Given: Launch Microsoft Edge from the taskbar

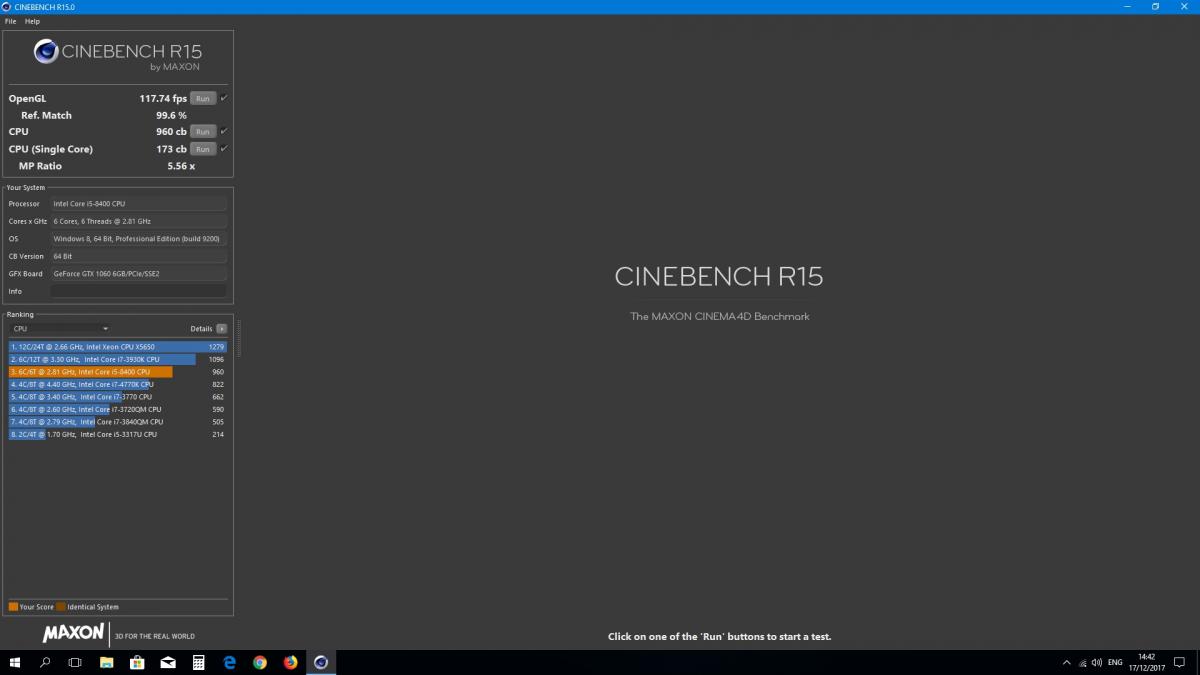Looking at the screenshot, I should [x=229, y=662].
